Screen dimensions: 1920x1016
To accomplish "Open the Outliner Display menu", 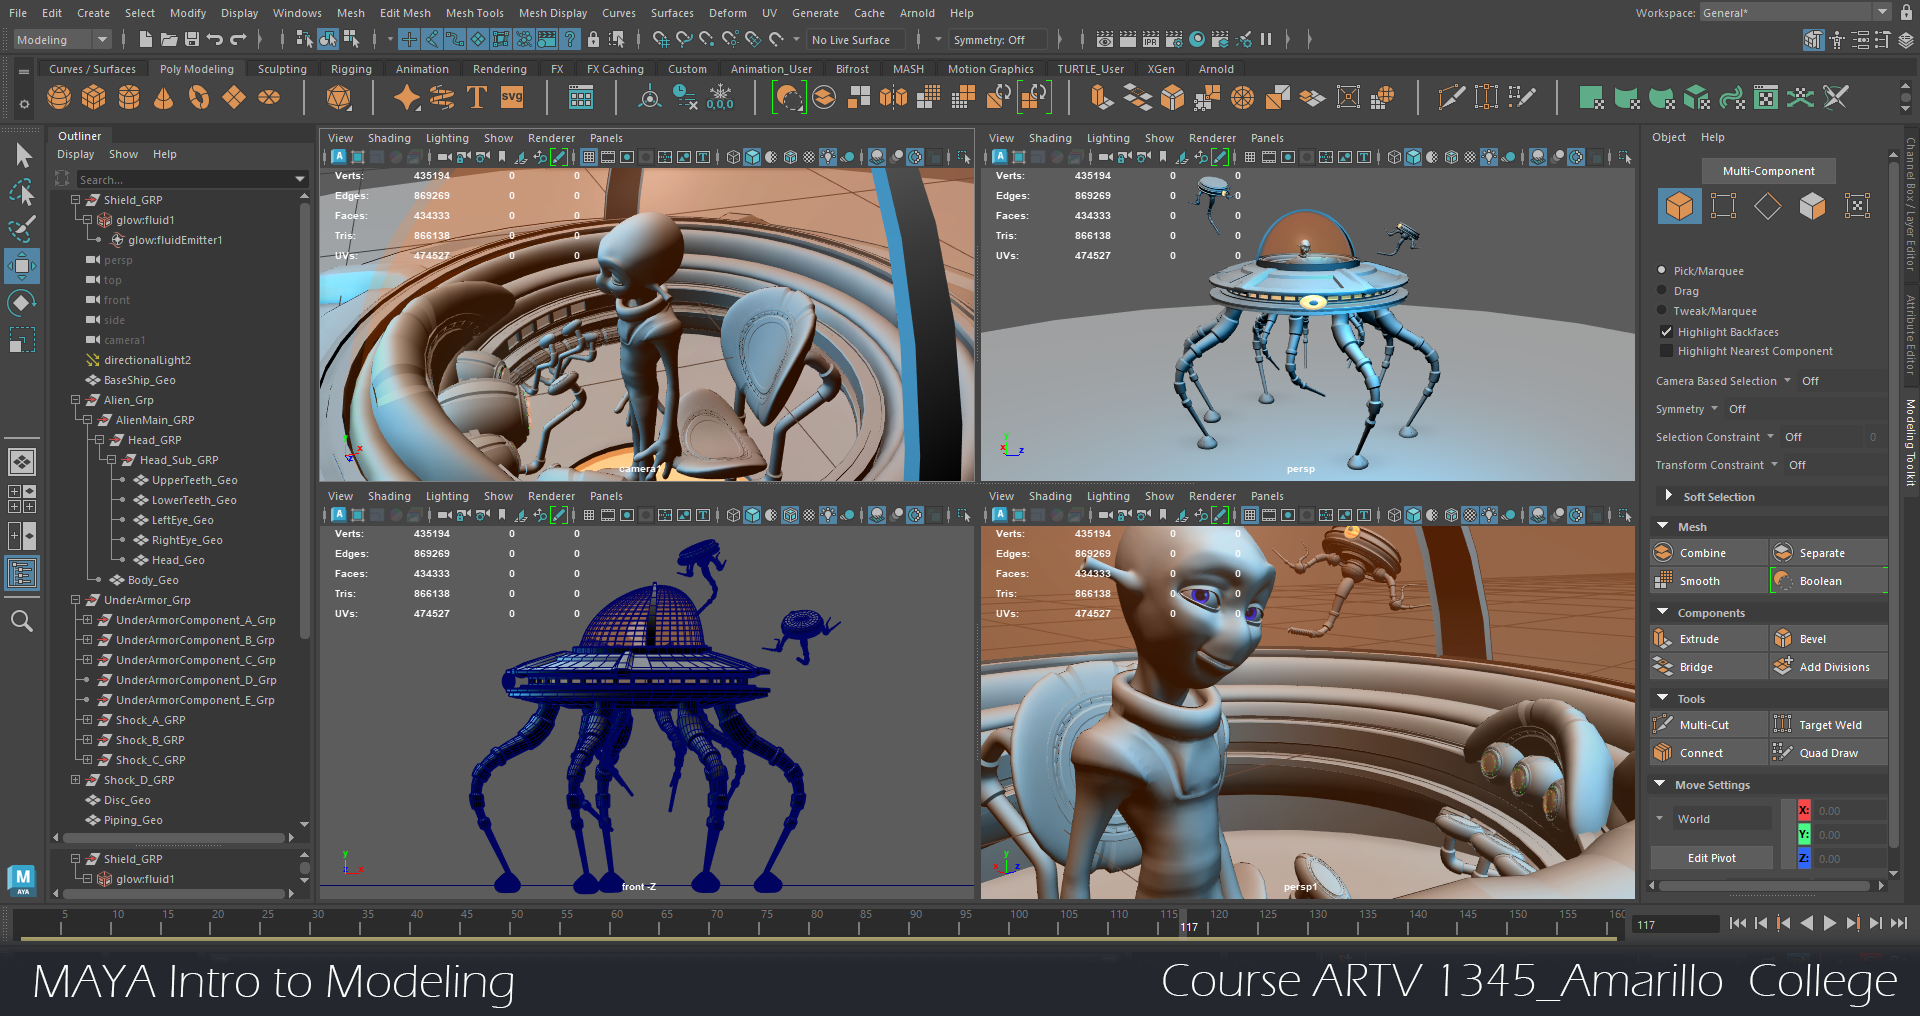I will point(76,154).
